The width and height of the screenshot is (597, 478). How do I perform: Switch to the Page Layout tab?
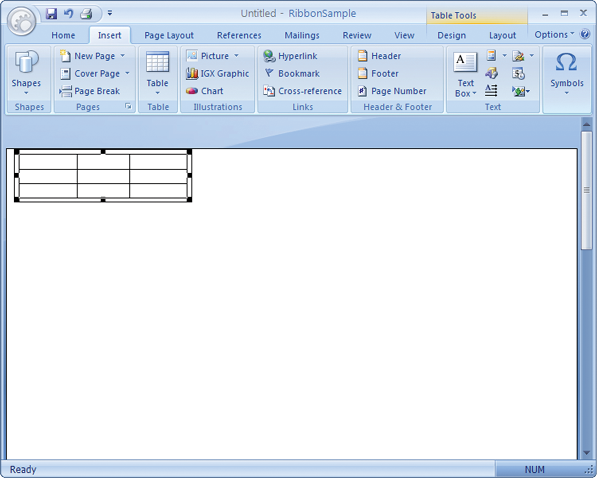click(169, 35)
